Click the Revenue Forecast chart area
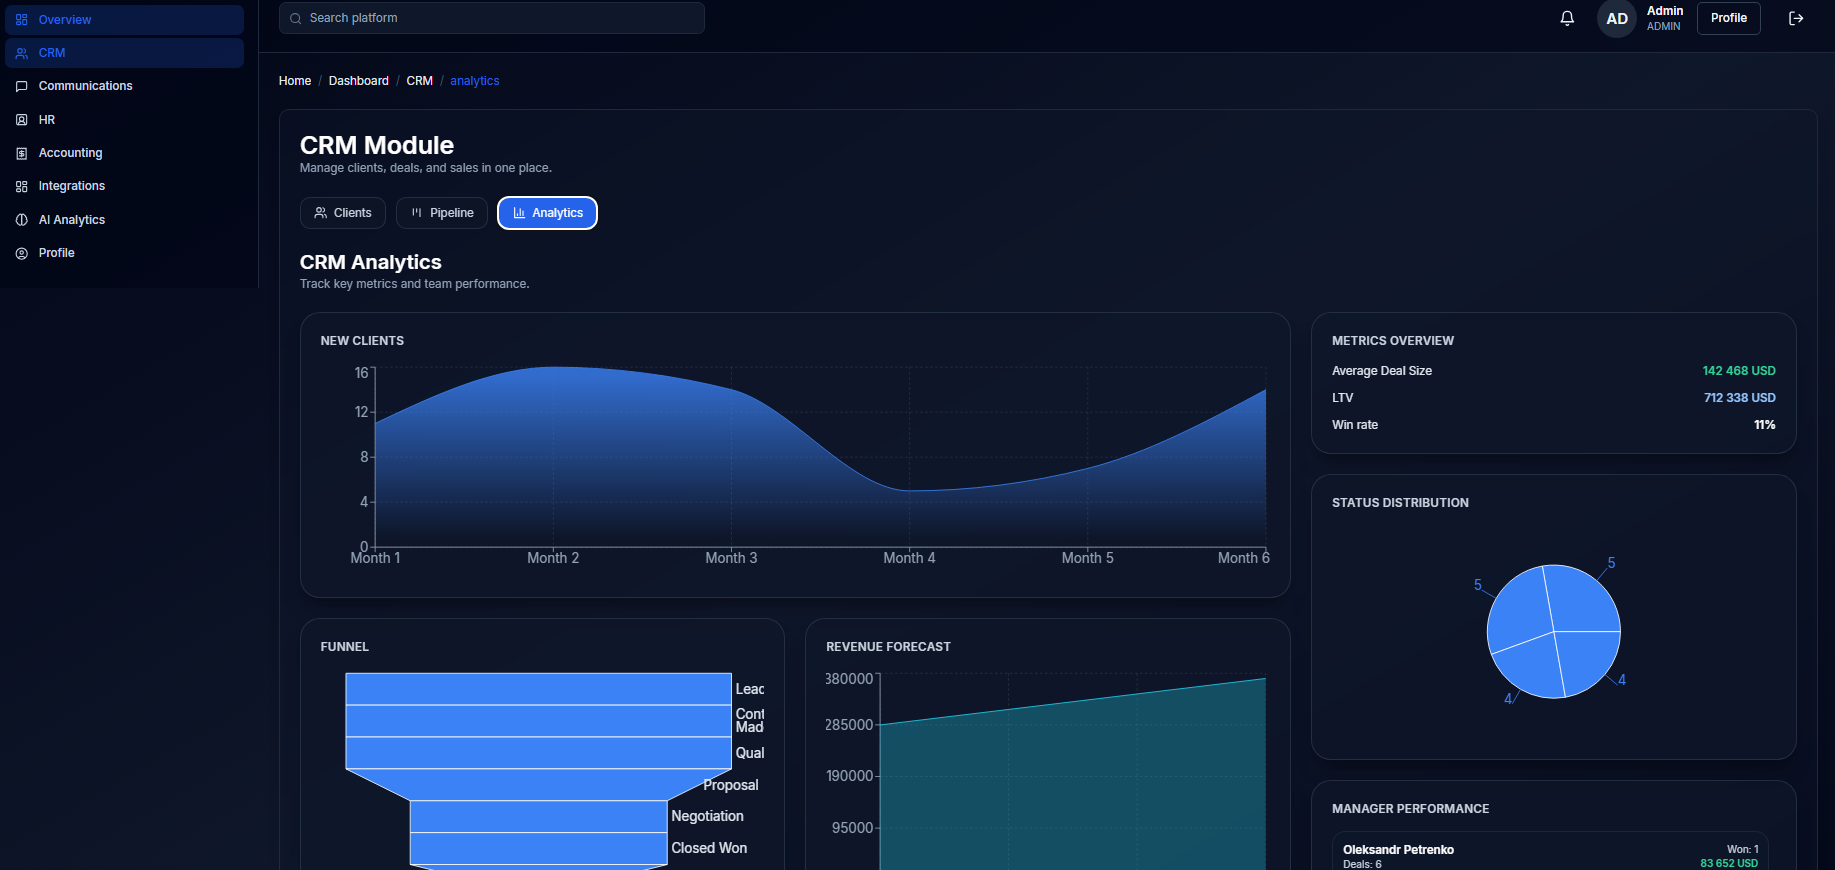1835x870 pixels. (x=1073, y=772)
